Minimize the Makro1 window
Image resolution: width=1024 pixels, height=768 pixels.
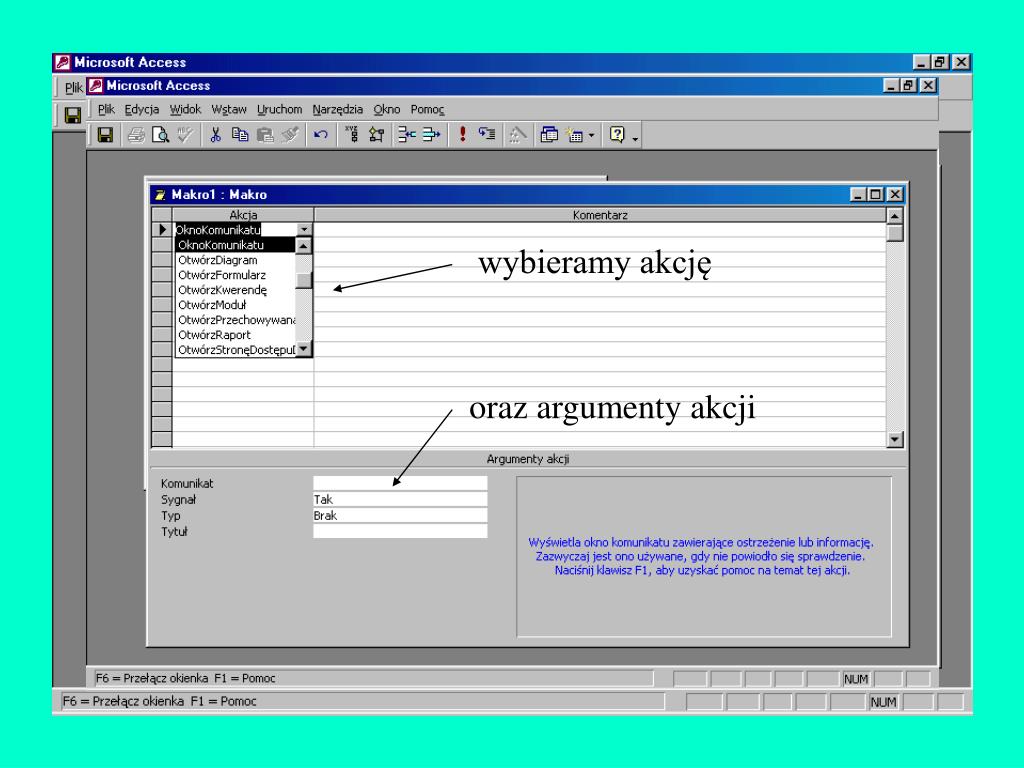[x=859, y=195]
